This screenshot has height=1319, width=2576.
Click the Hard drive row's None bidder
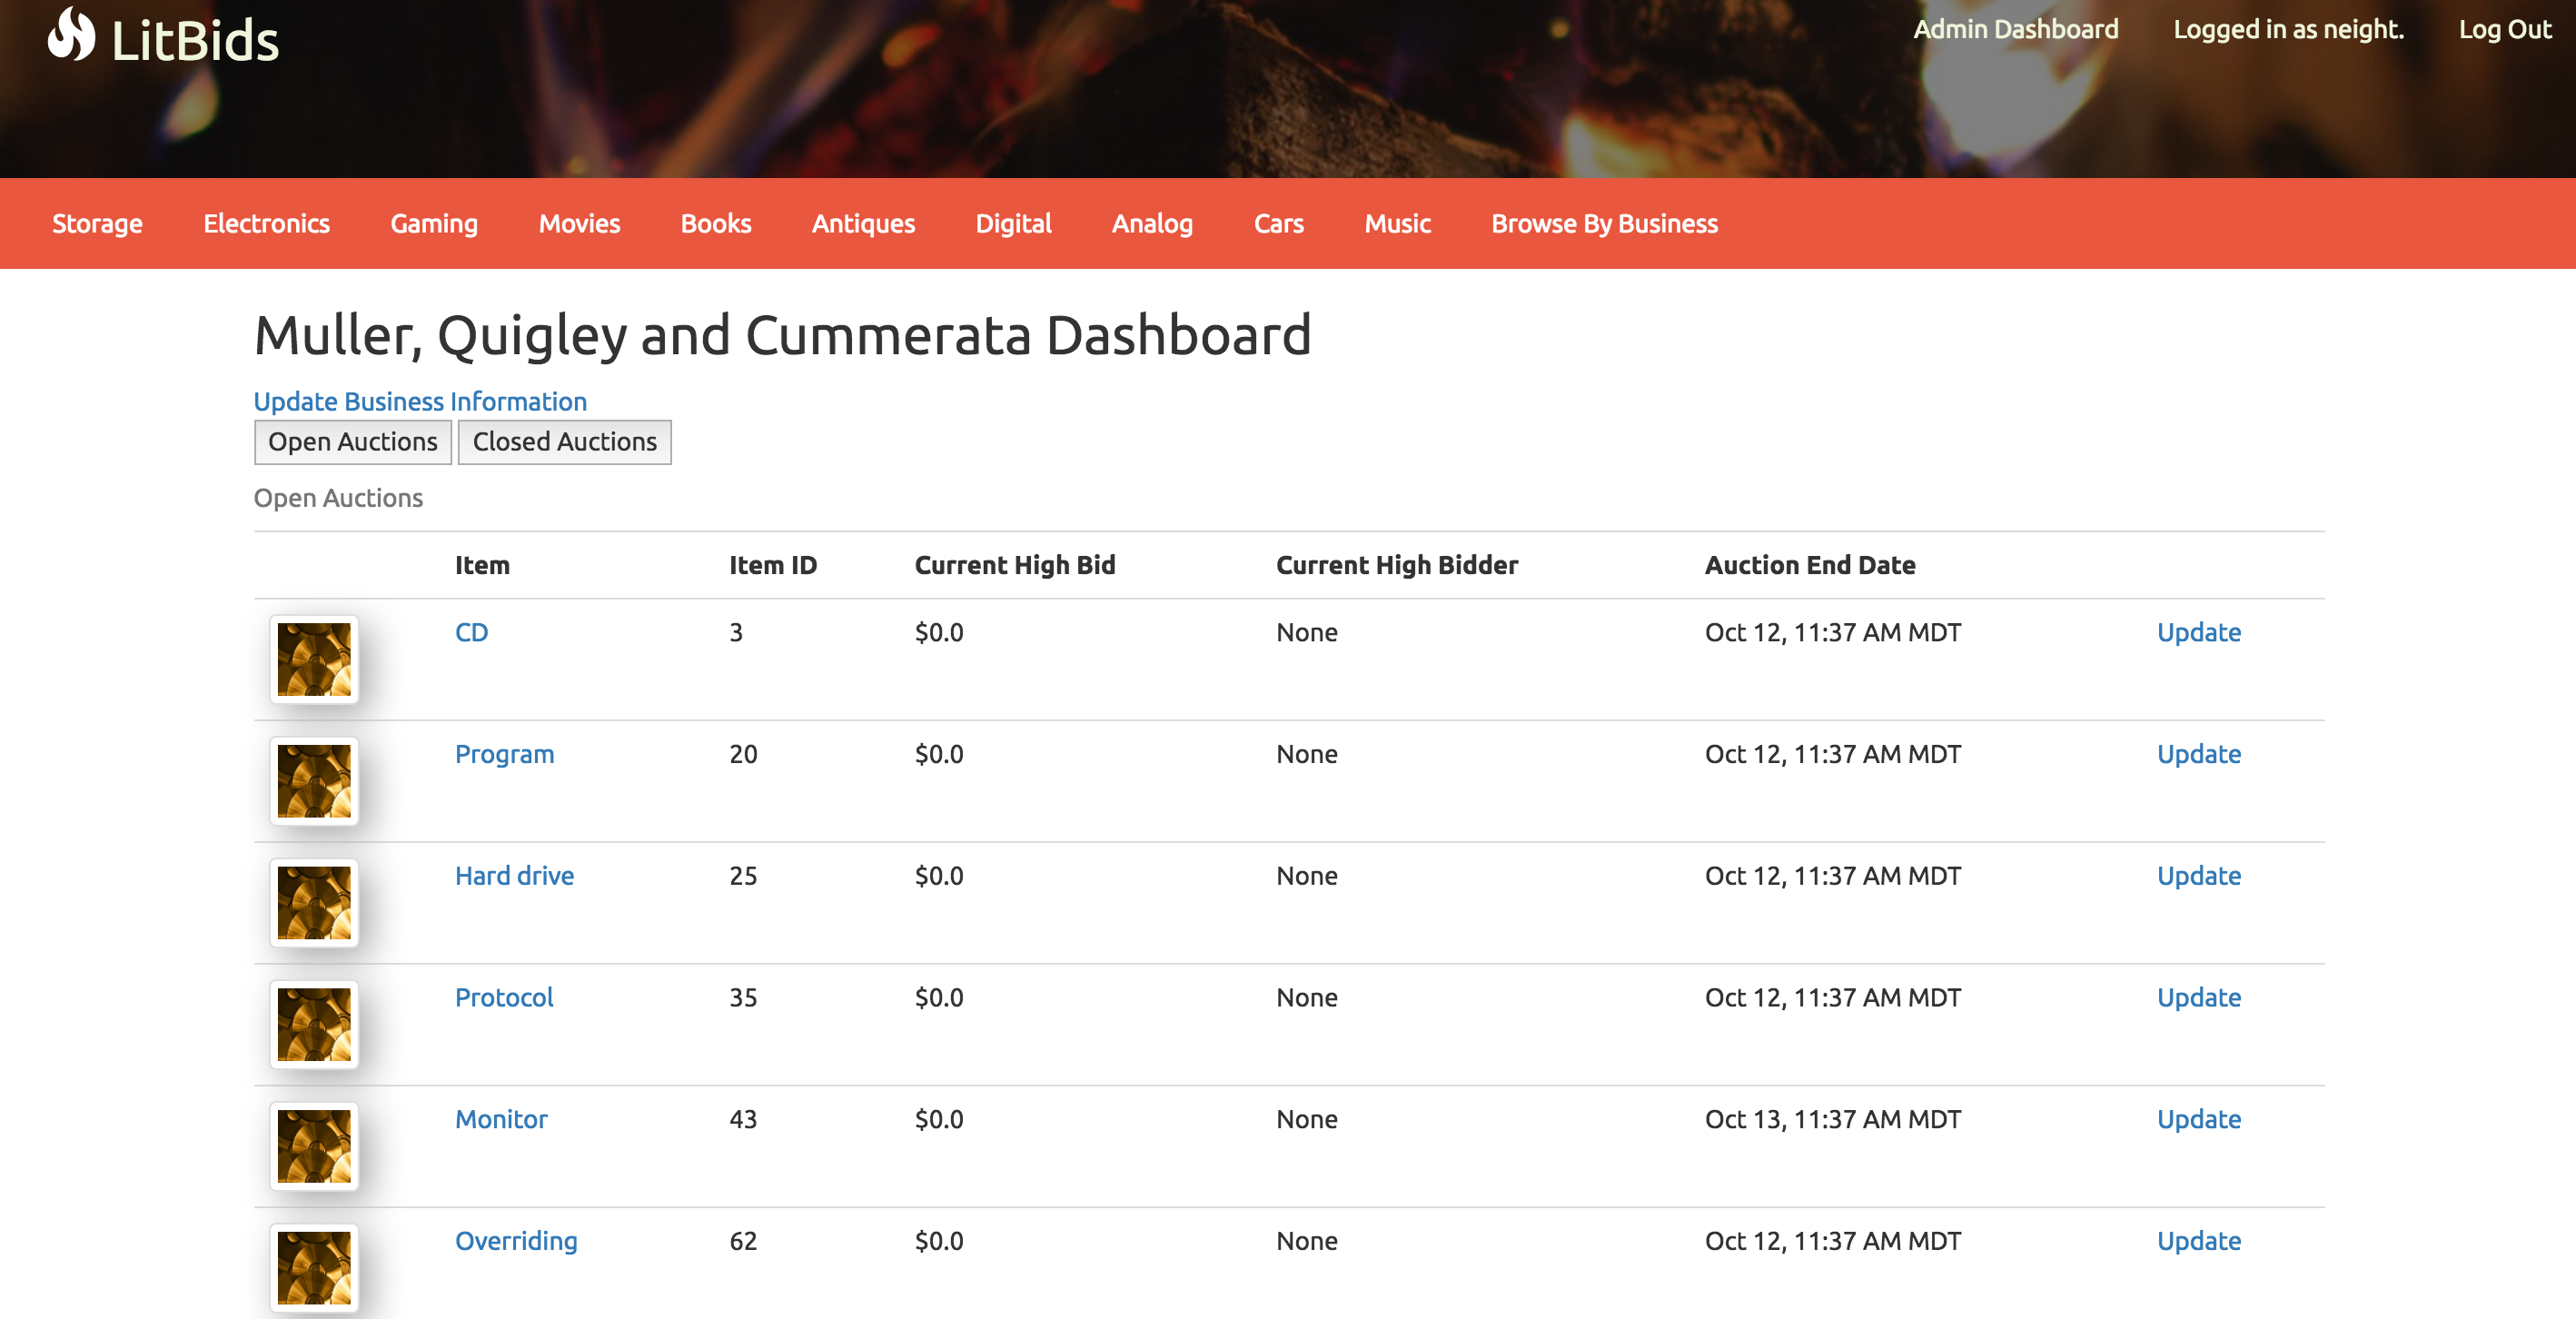click(x=1306, y=876)
